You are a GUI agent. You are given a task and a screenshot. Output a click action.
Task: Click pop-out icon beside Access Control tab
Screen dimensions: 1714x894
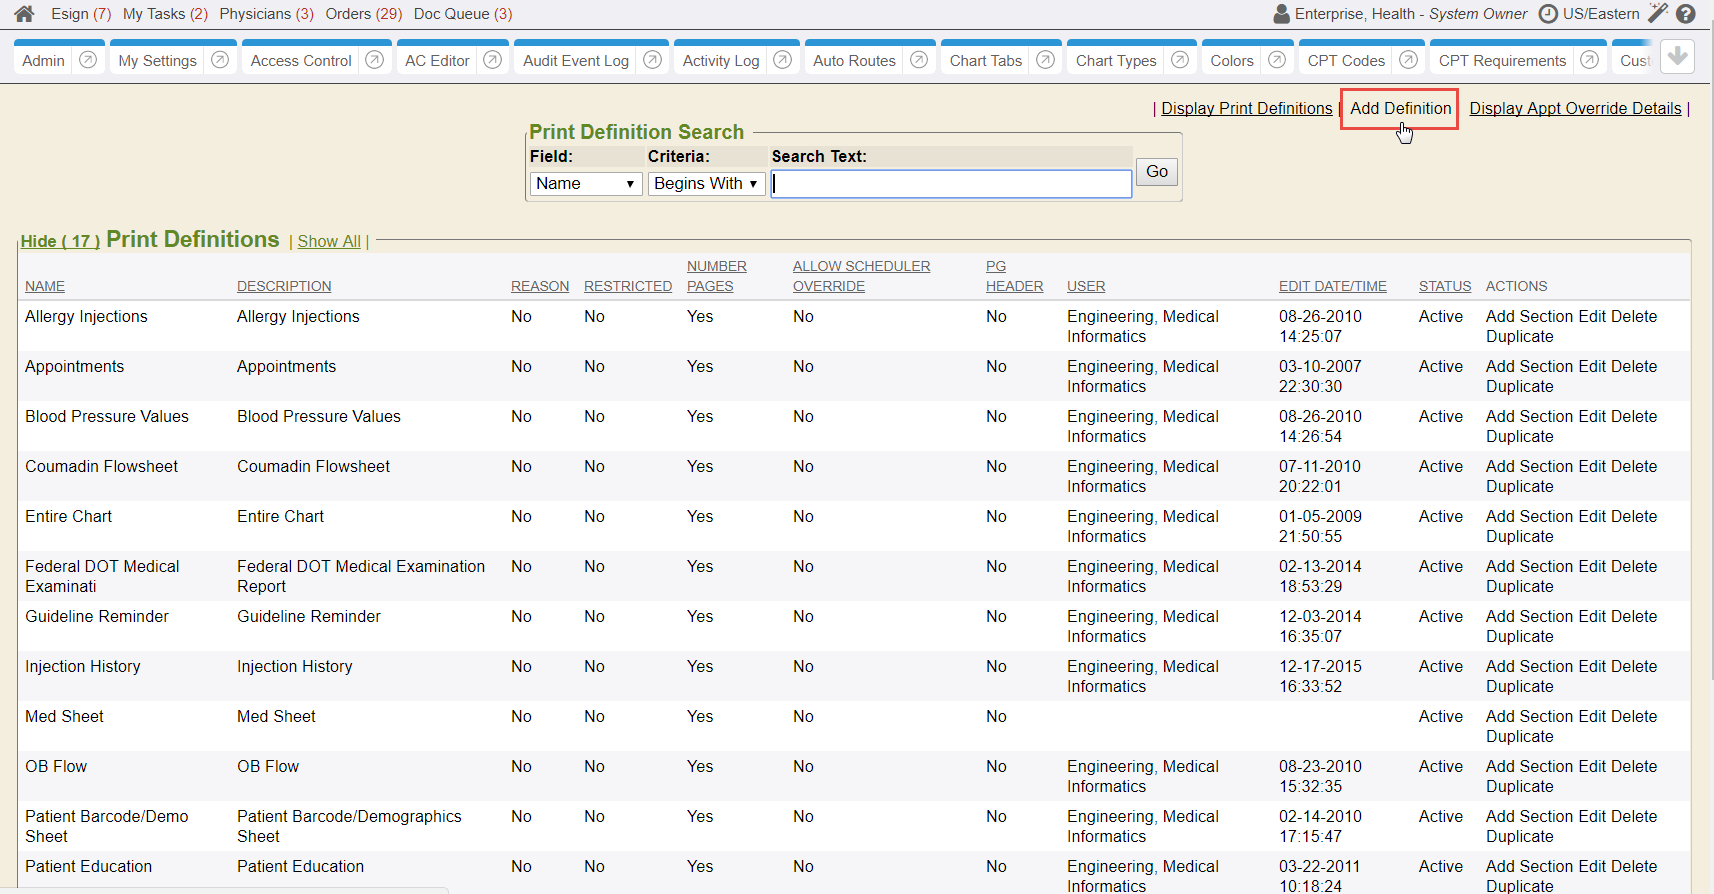(375, 60)
